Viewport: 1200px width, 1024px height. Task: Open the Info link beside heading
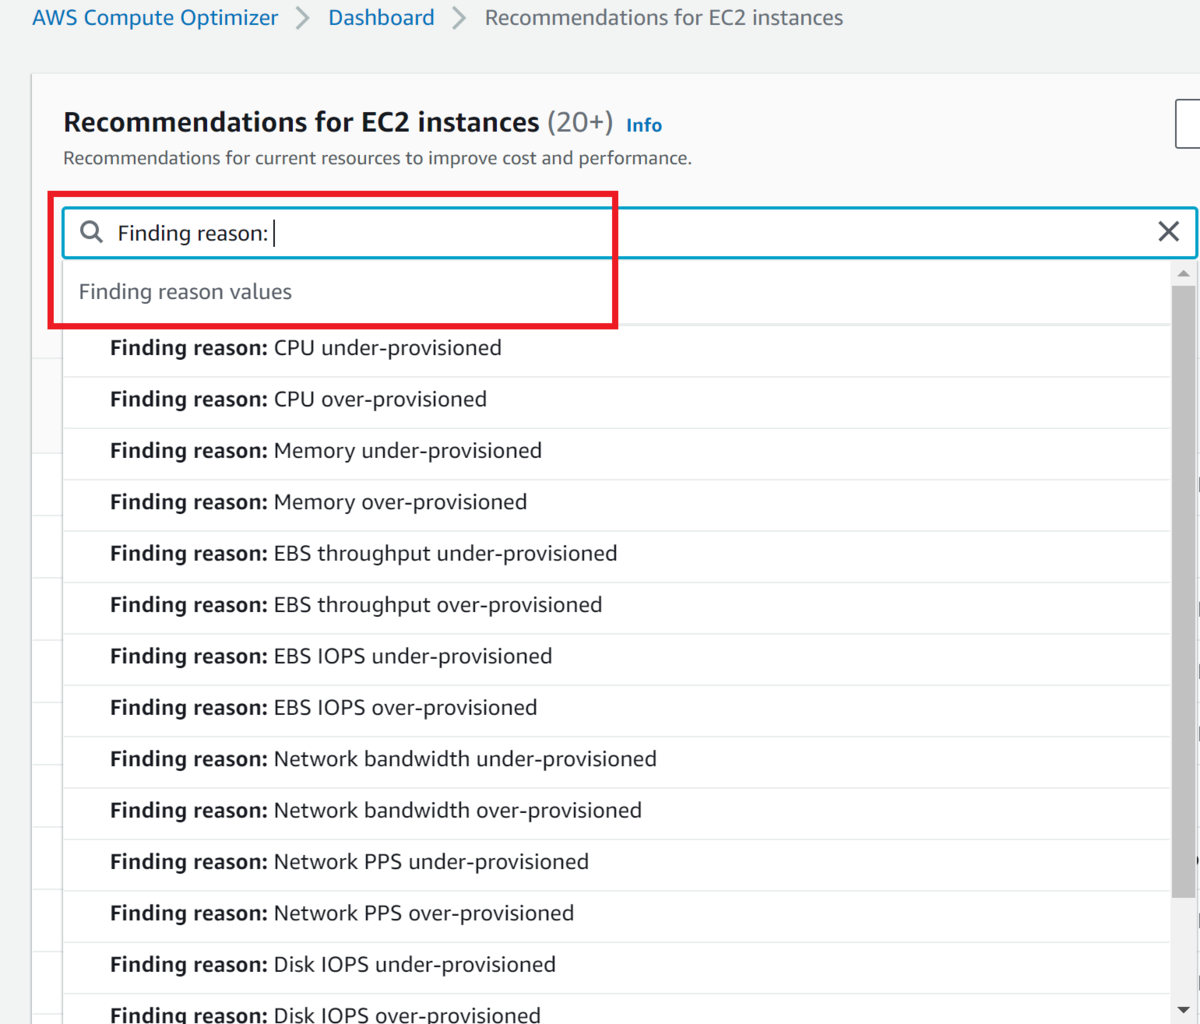[644, 125]
